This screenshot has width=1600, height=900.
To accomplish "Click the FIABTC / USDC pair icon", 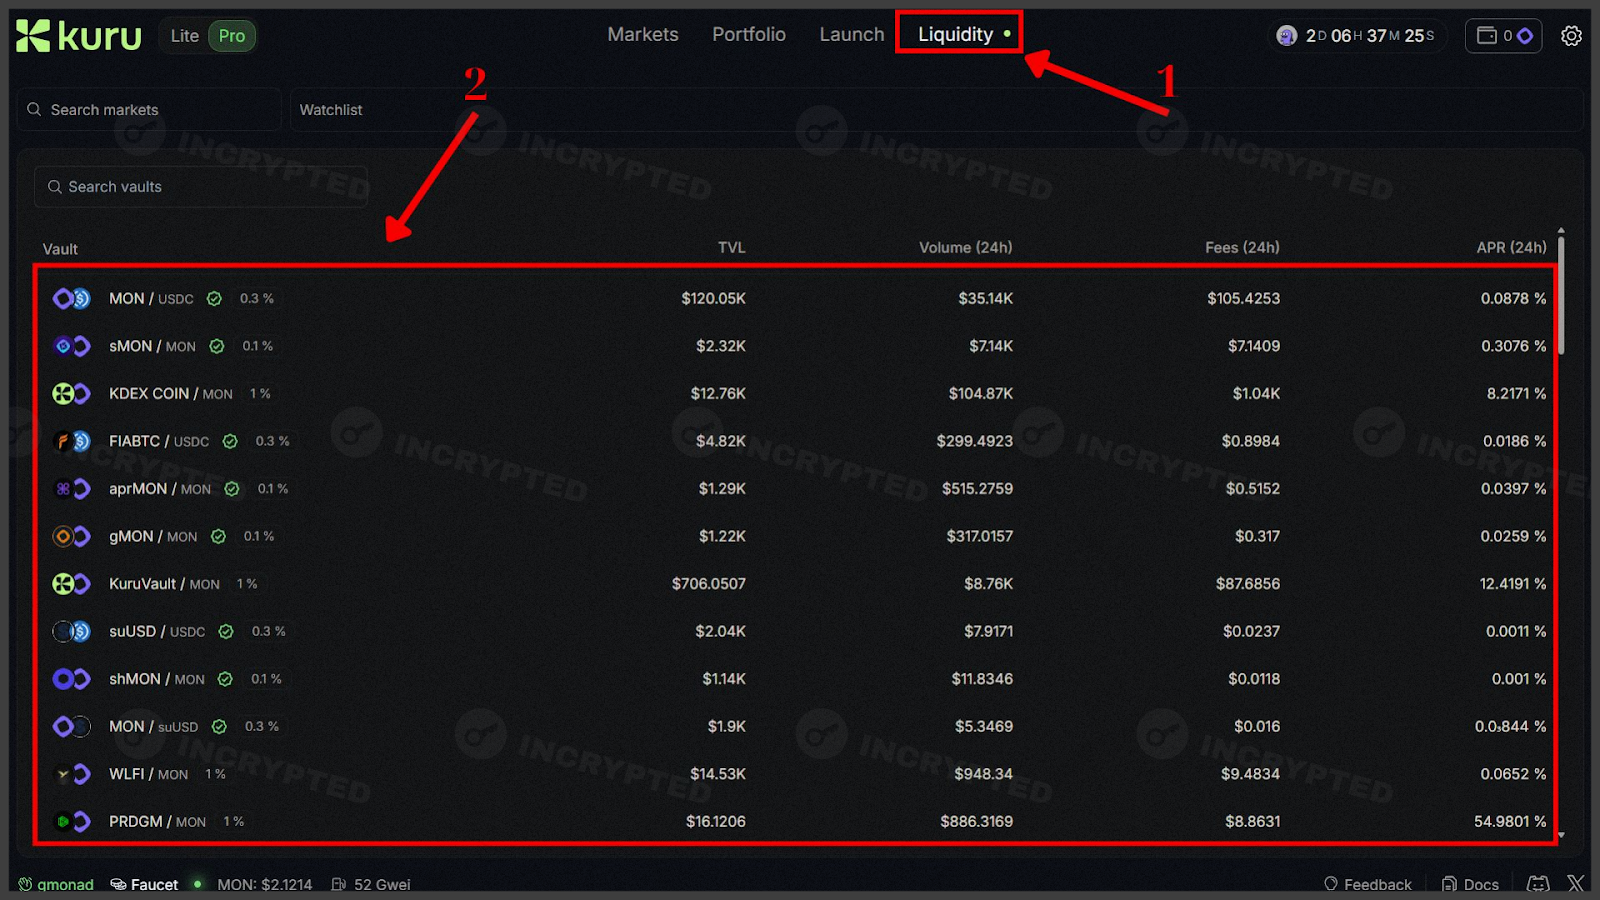I will click(72, 441).
